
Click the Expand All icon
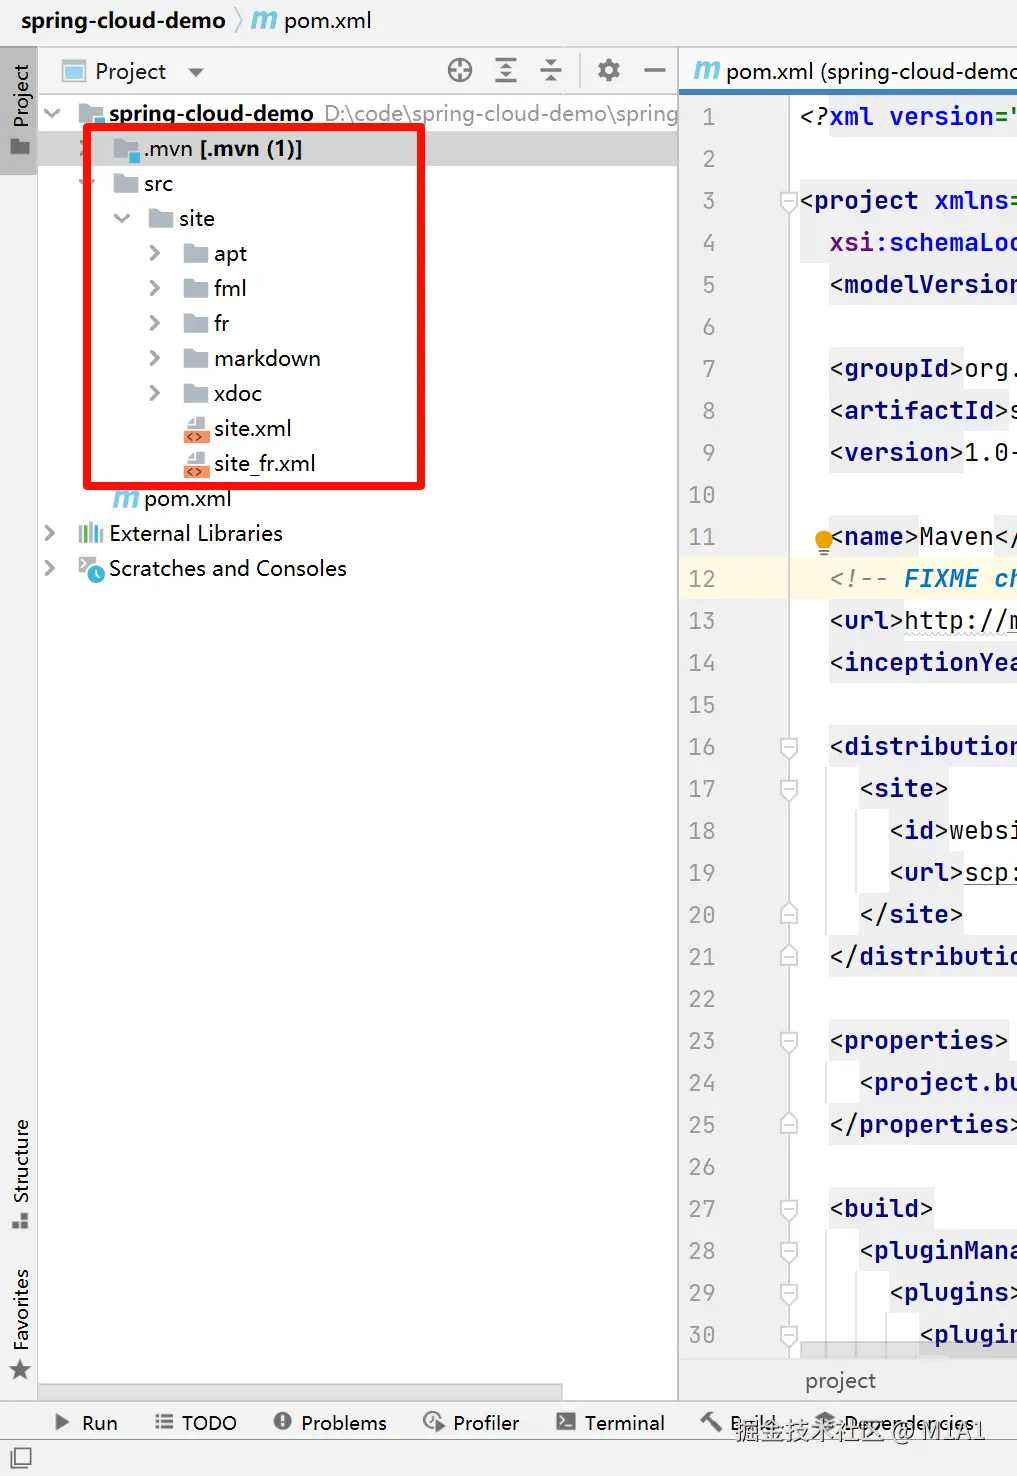tap(506, 70)
